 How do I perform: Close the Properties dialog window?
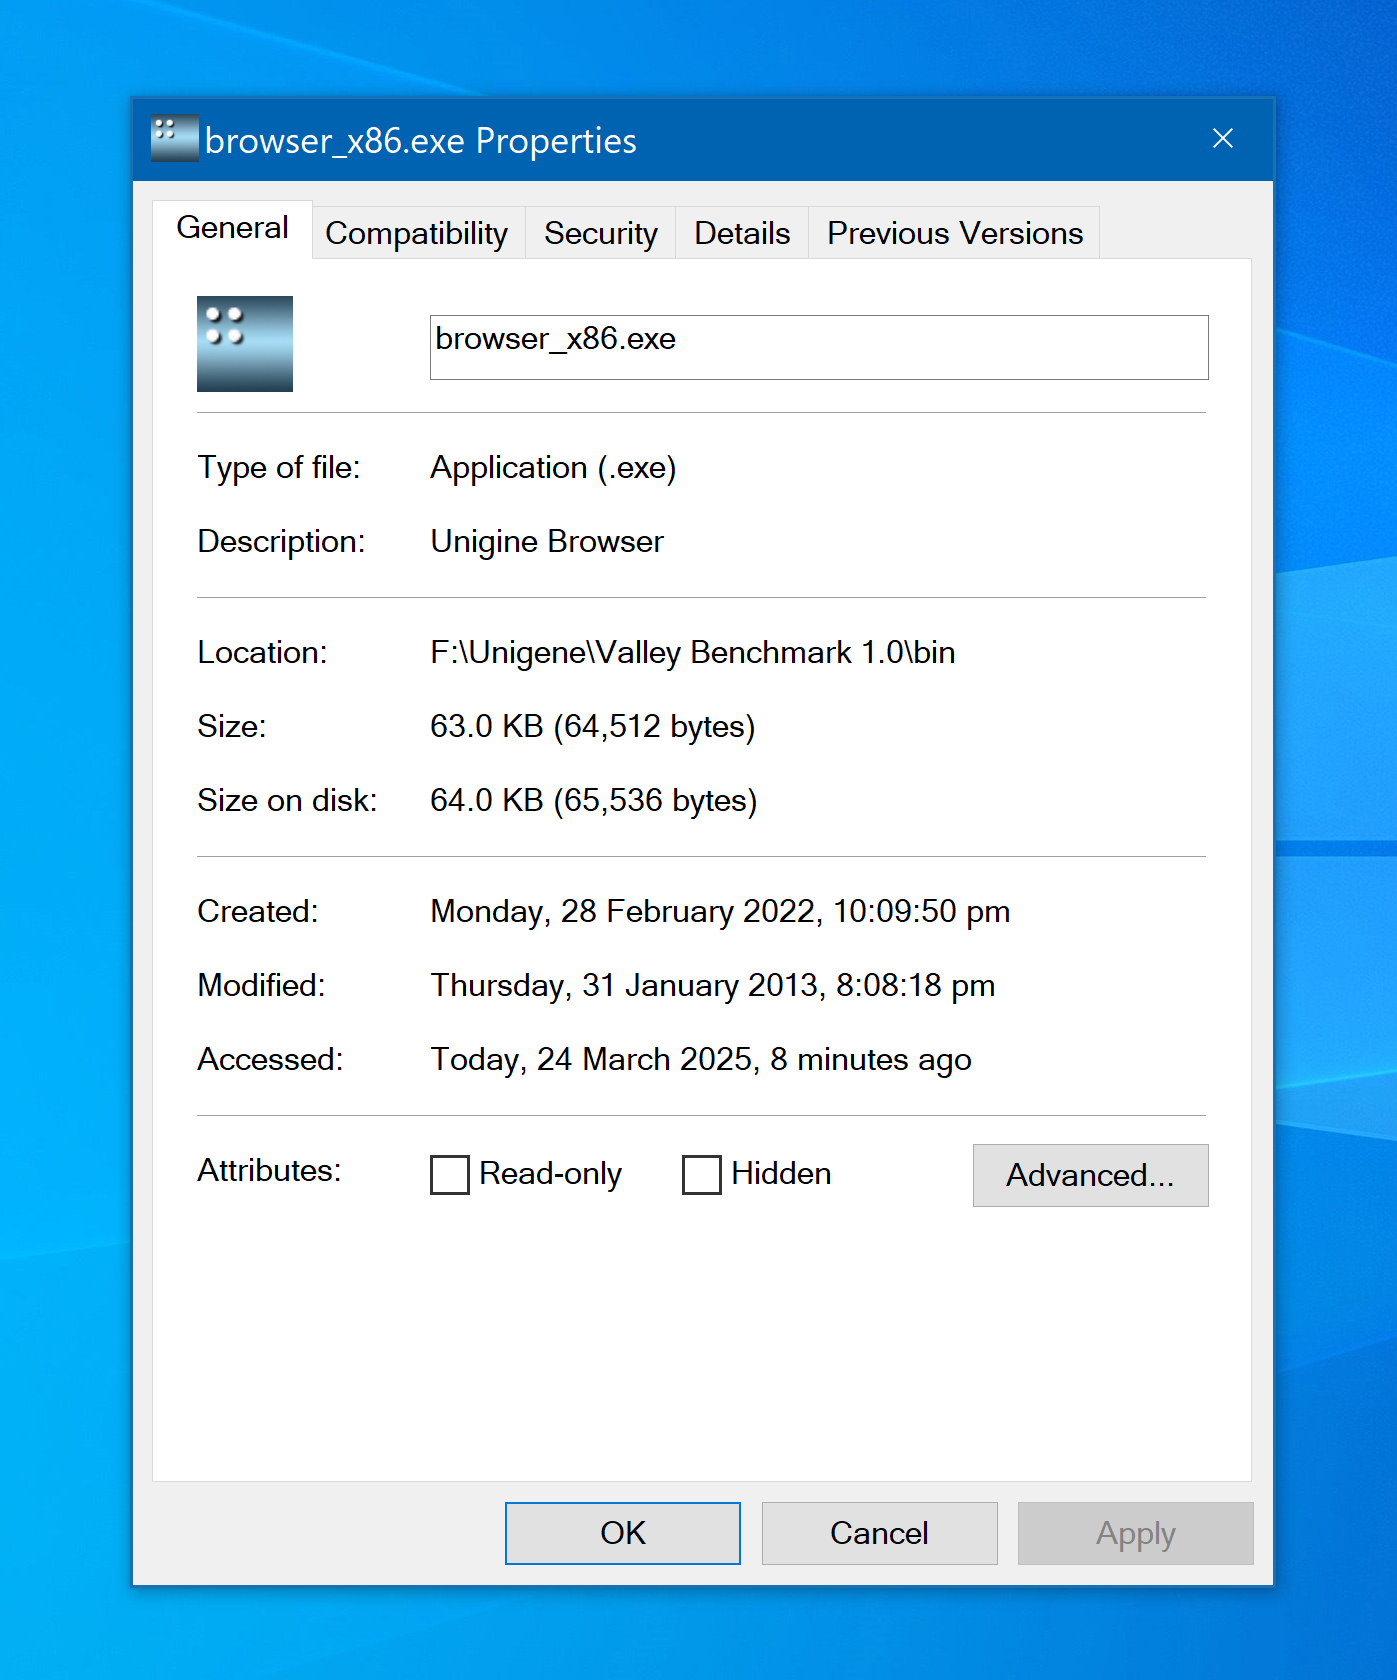coord(1222,139)
